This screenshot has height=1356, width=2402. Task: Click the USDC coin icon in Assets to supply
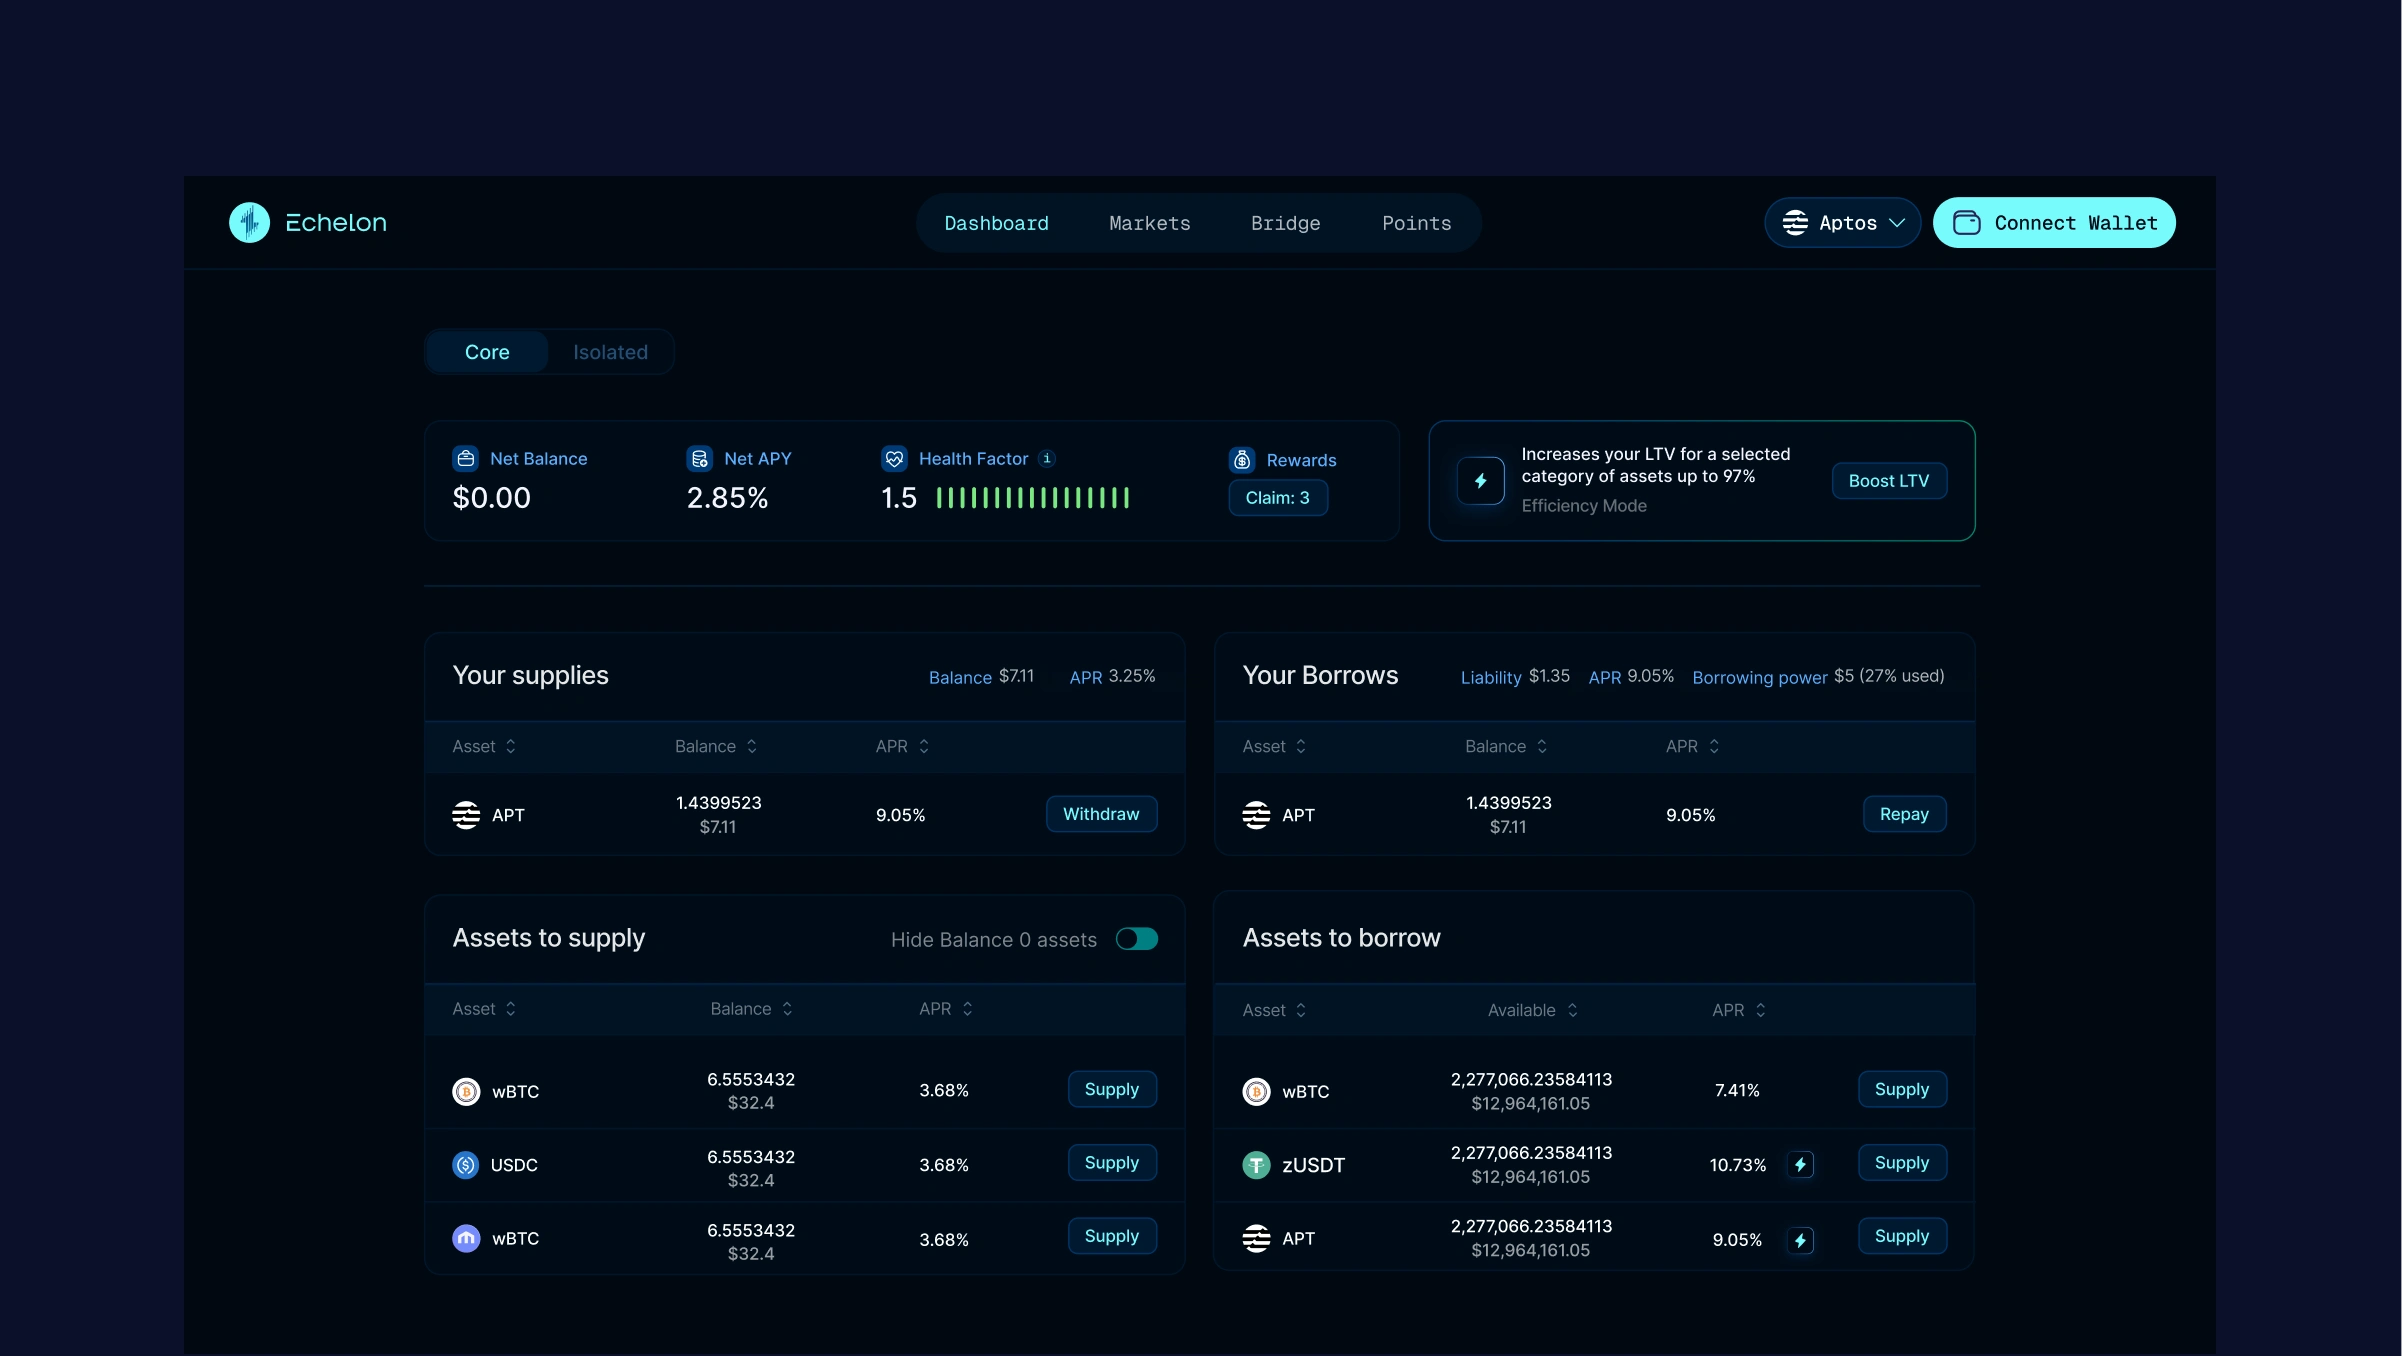(x=465, y=1165)
